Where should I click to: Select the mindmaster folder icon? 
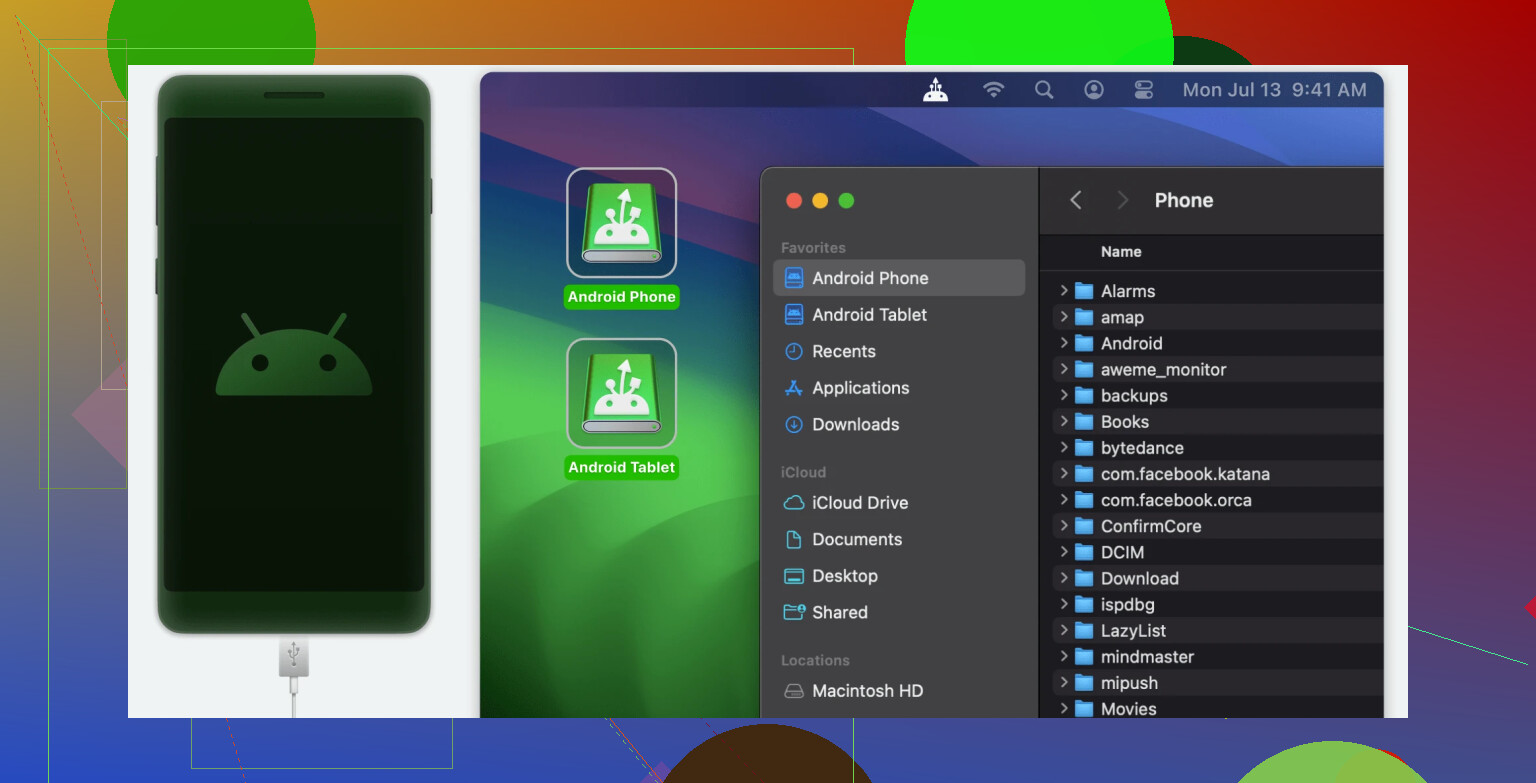[x=1084, y=657]
